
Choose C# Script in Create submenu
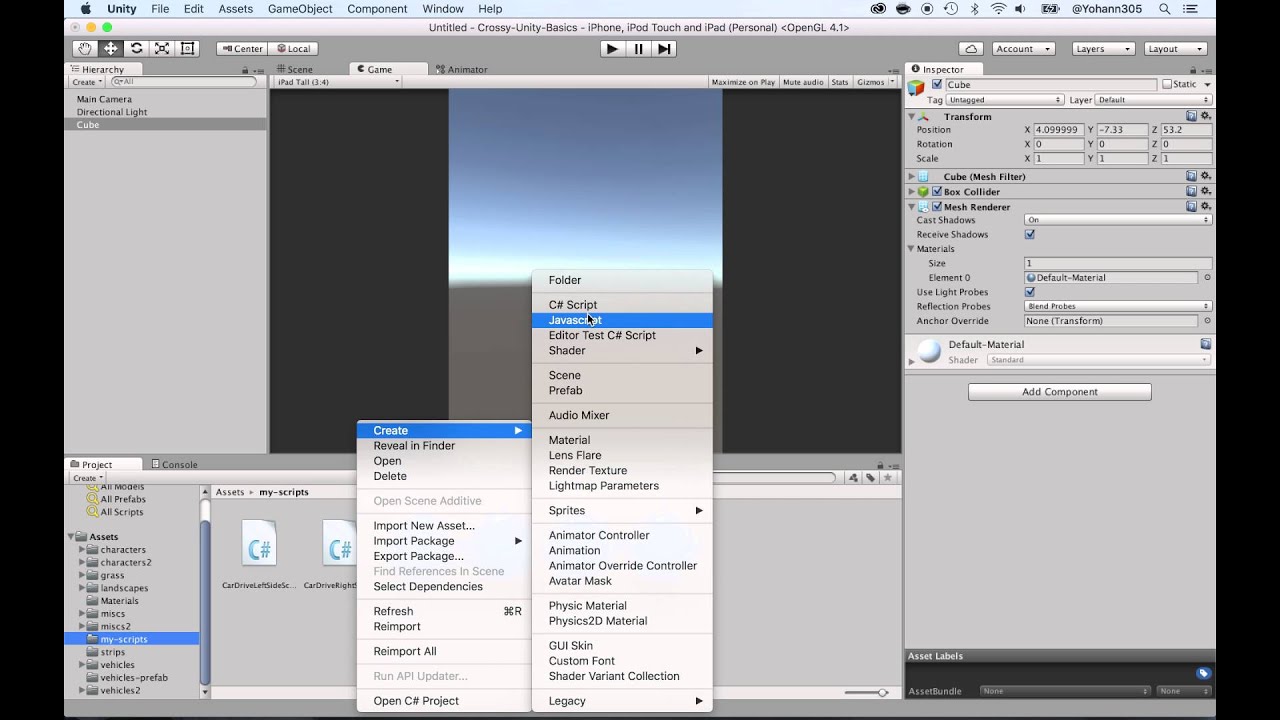tap(622, 305)
